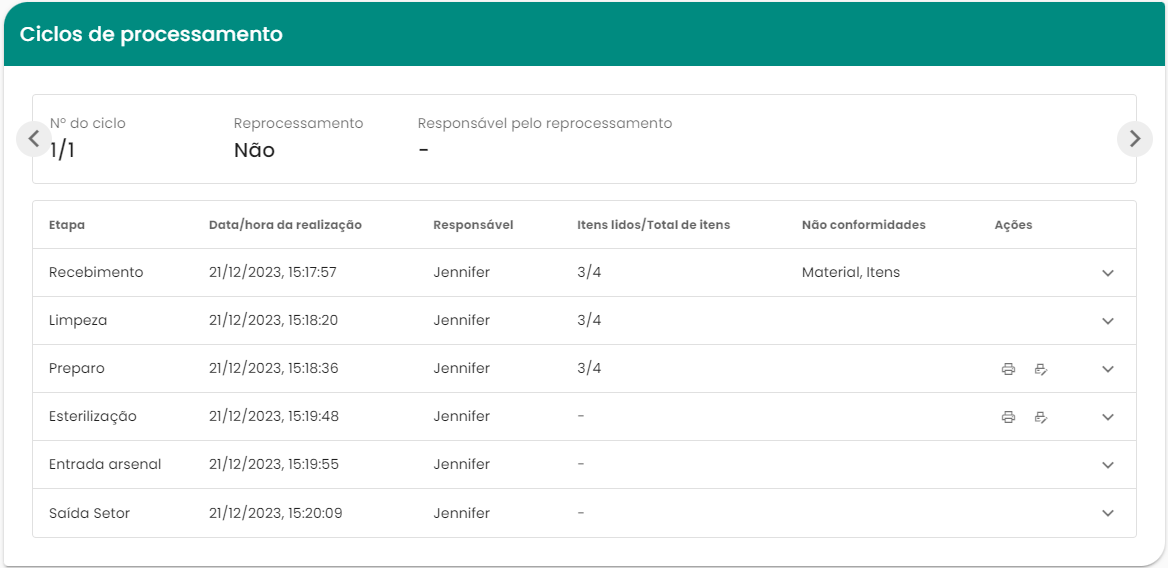Click the Saída Setor step name
Image resolution: width=1168 pixels, height=568 pixels.
[x=89, y=513]
